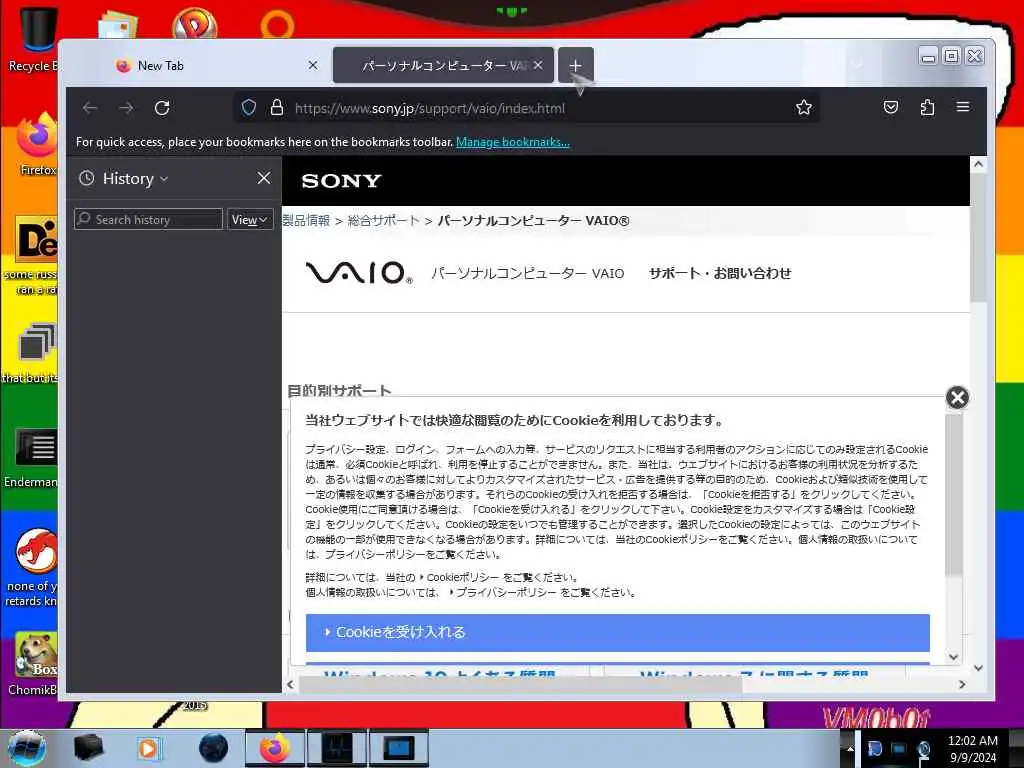This screenshot has width=1024, height=768.
Task: Click the padlock site security icon
Action: (x=277, y=108)
